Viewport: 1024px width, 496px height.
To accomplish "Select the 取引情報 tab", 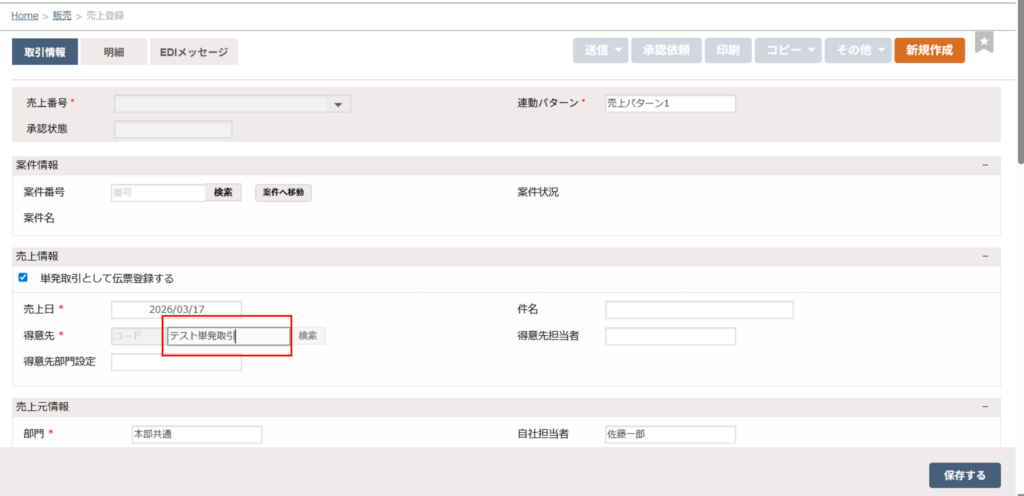I will pyautogui.click(x=44, y=52).
